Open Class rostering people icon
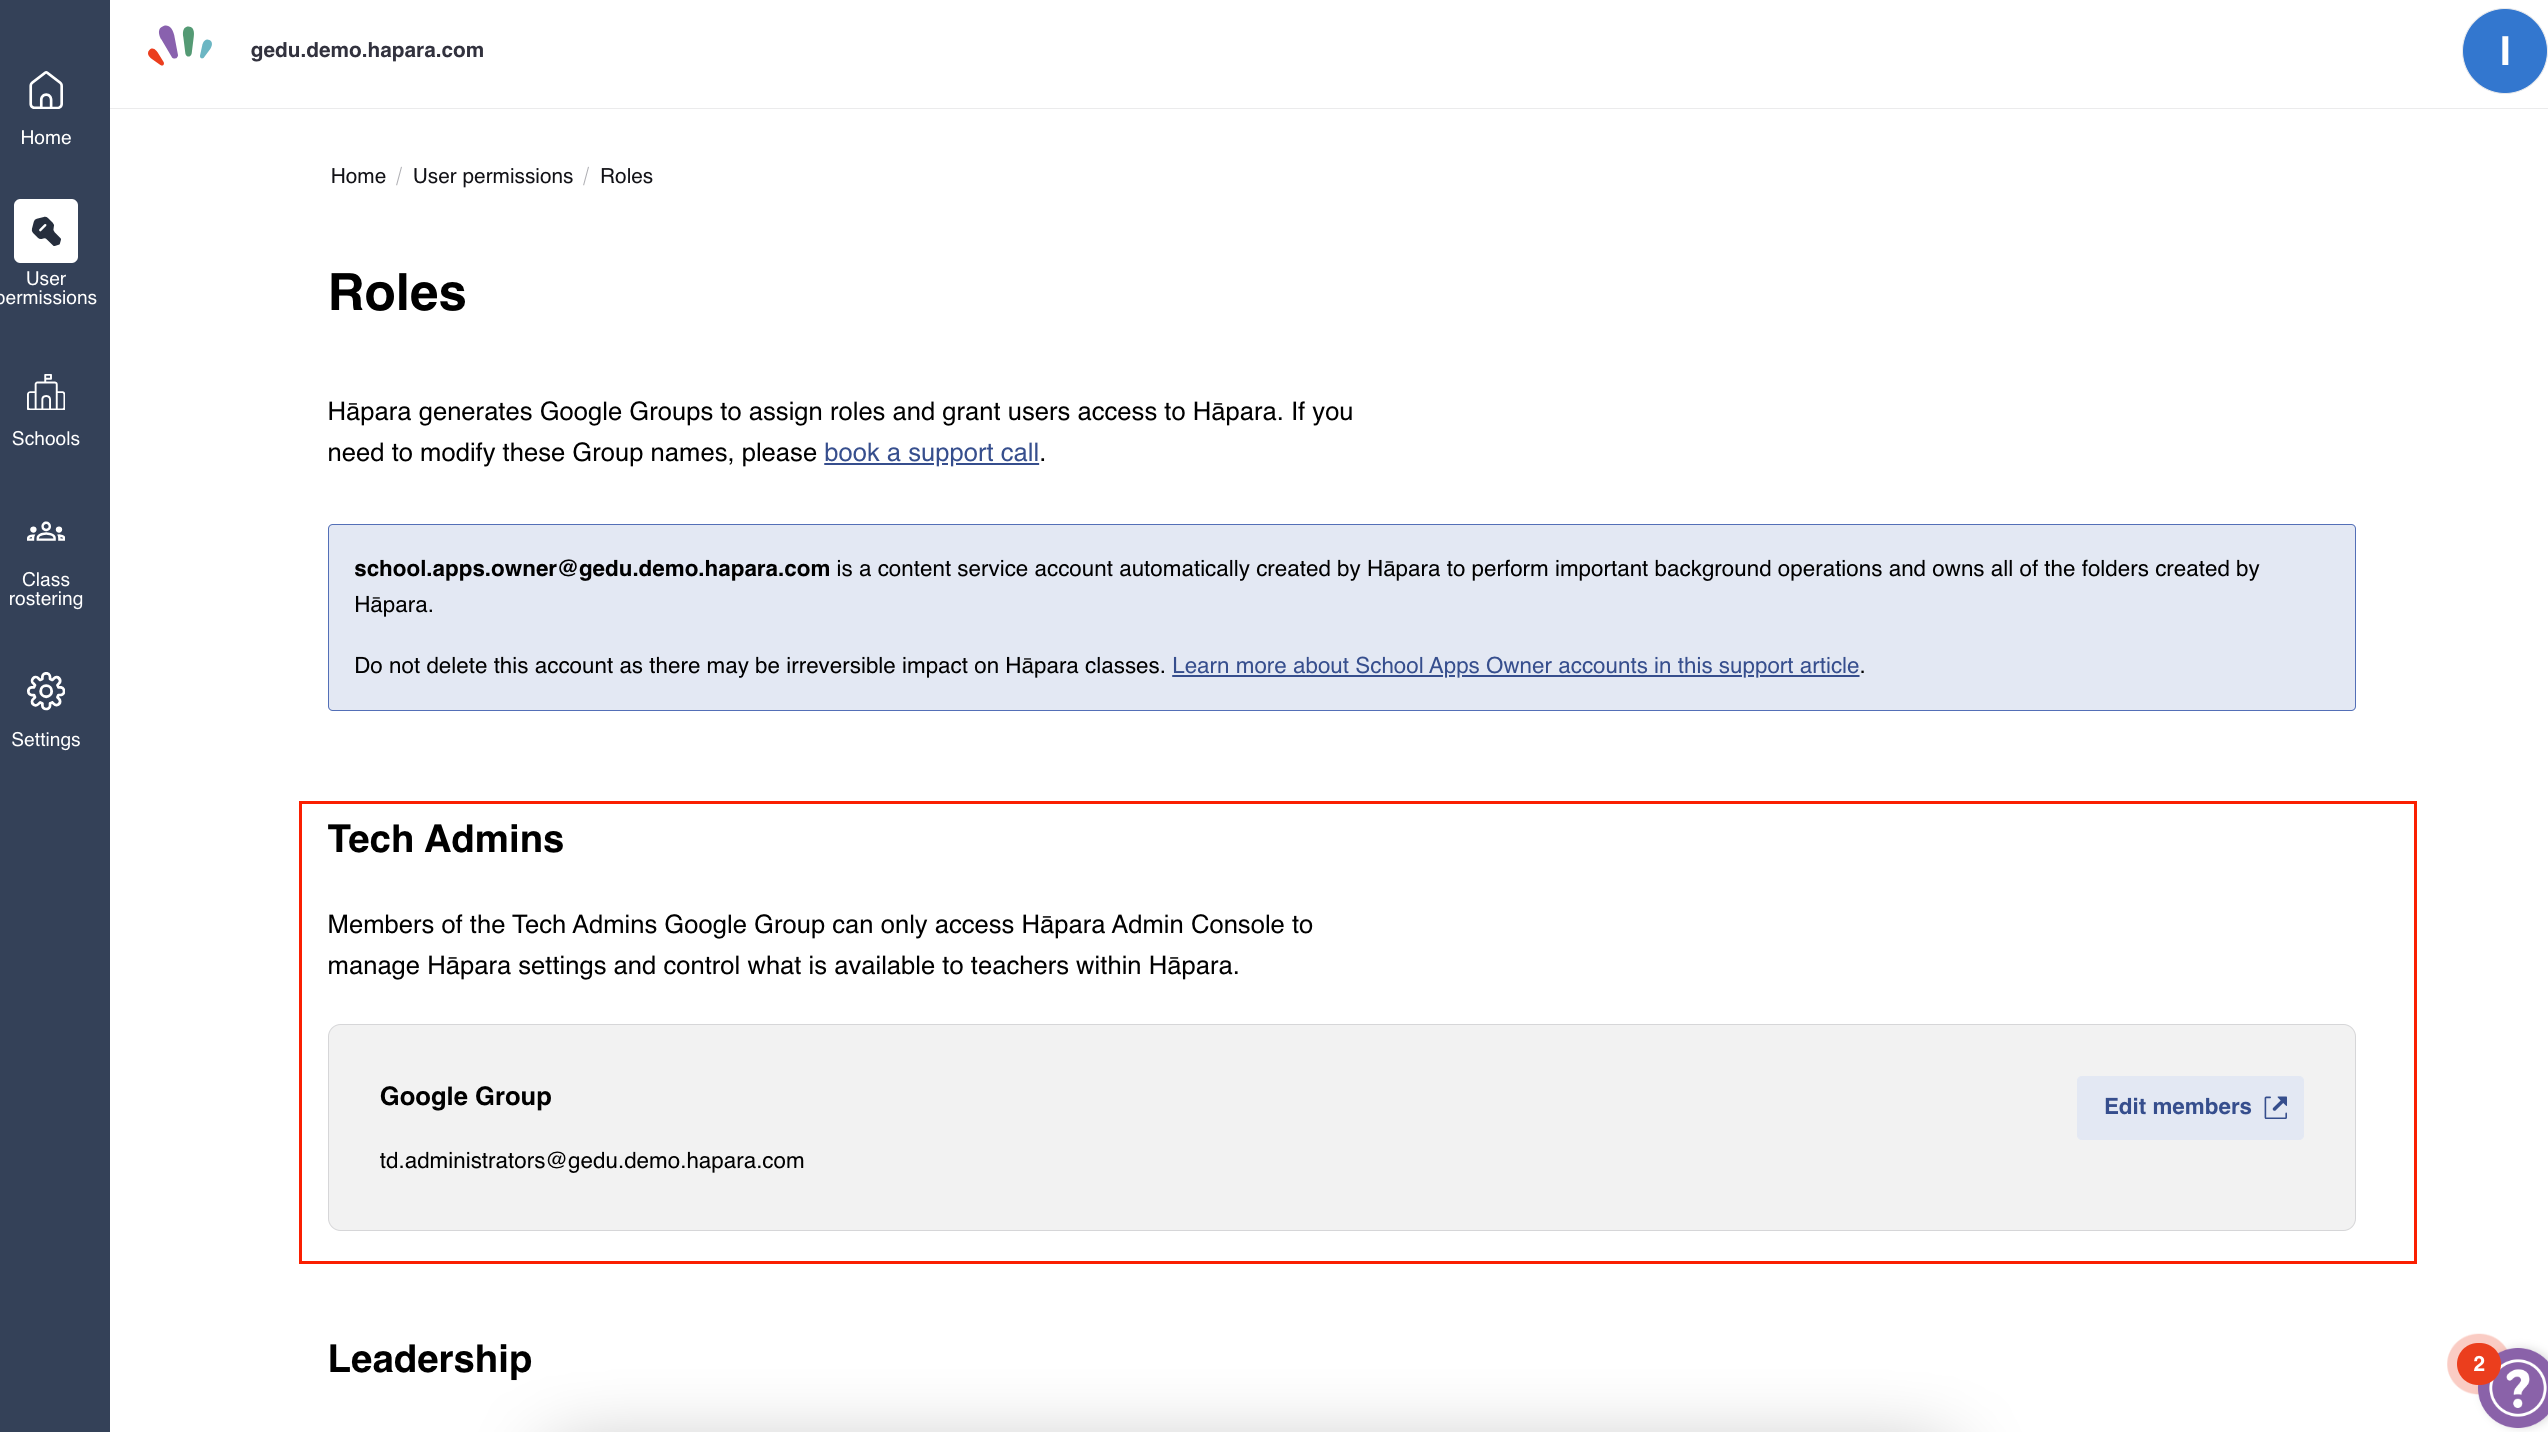Image resolution: width=2548 pixels, height=1432 pixels. [46, 532]
